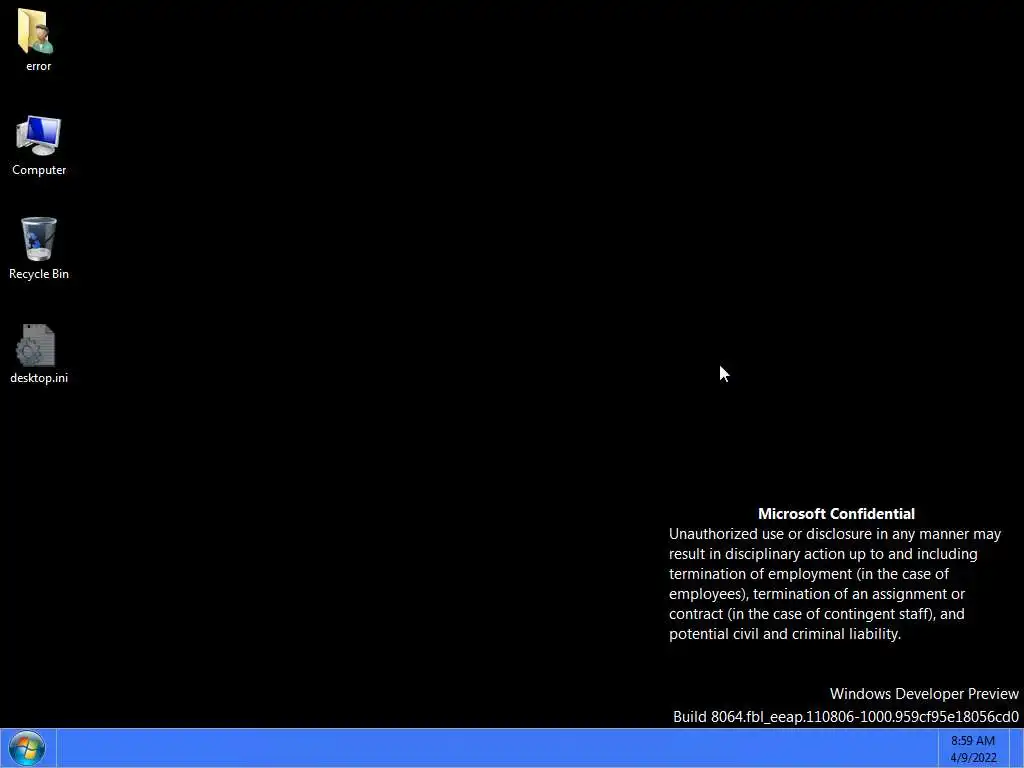Click the 'error' folder label text
The width and height of the screenshot is (1024, 768).
pyautogui.click(x=39, y=66)
